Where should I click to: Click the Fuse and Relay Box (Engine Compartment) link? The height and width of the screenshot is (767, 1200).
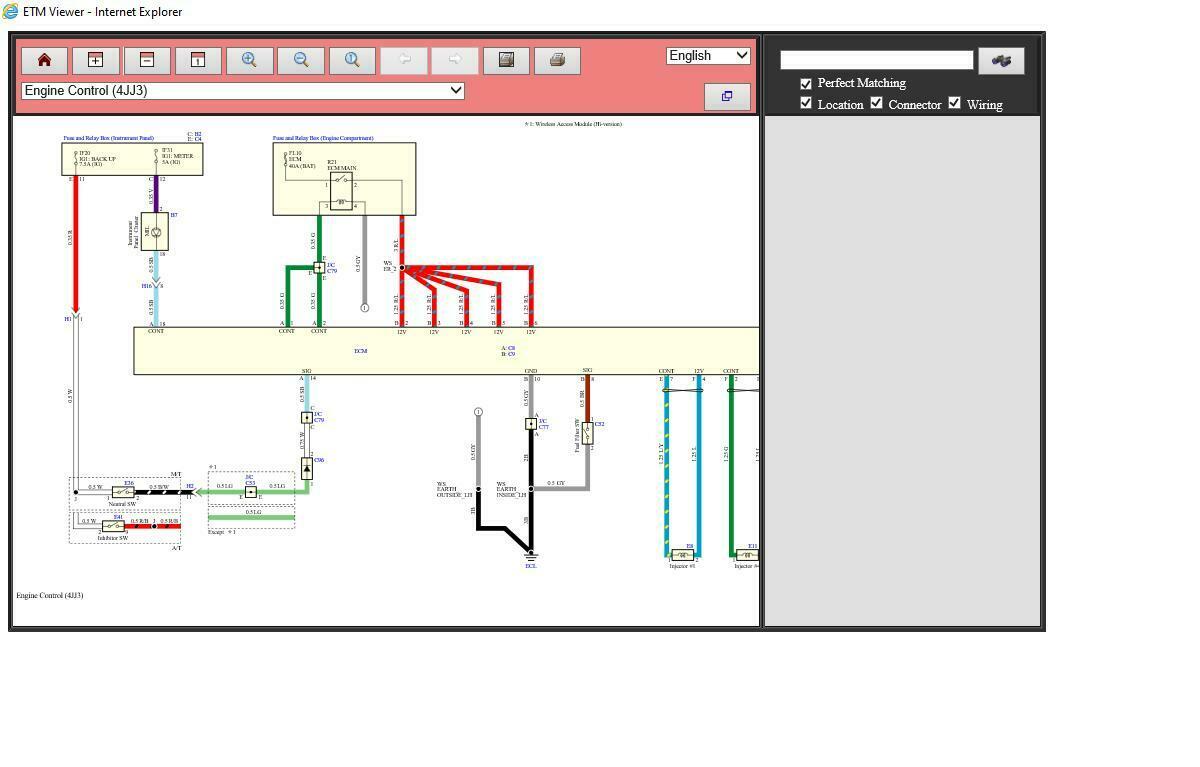[x=308, y=138]
